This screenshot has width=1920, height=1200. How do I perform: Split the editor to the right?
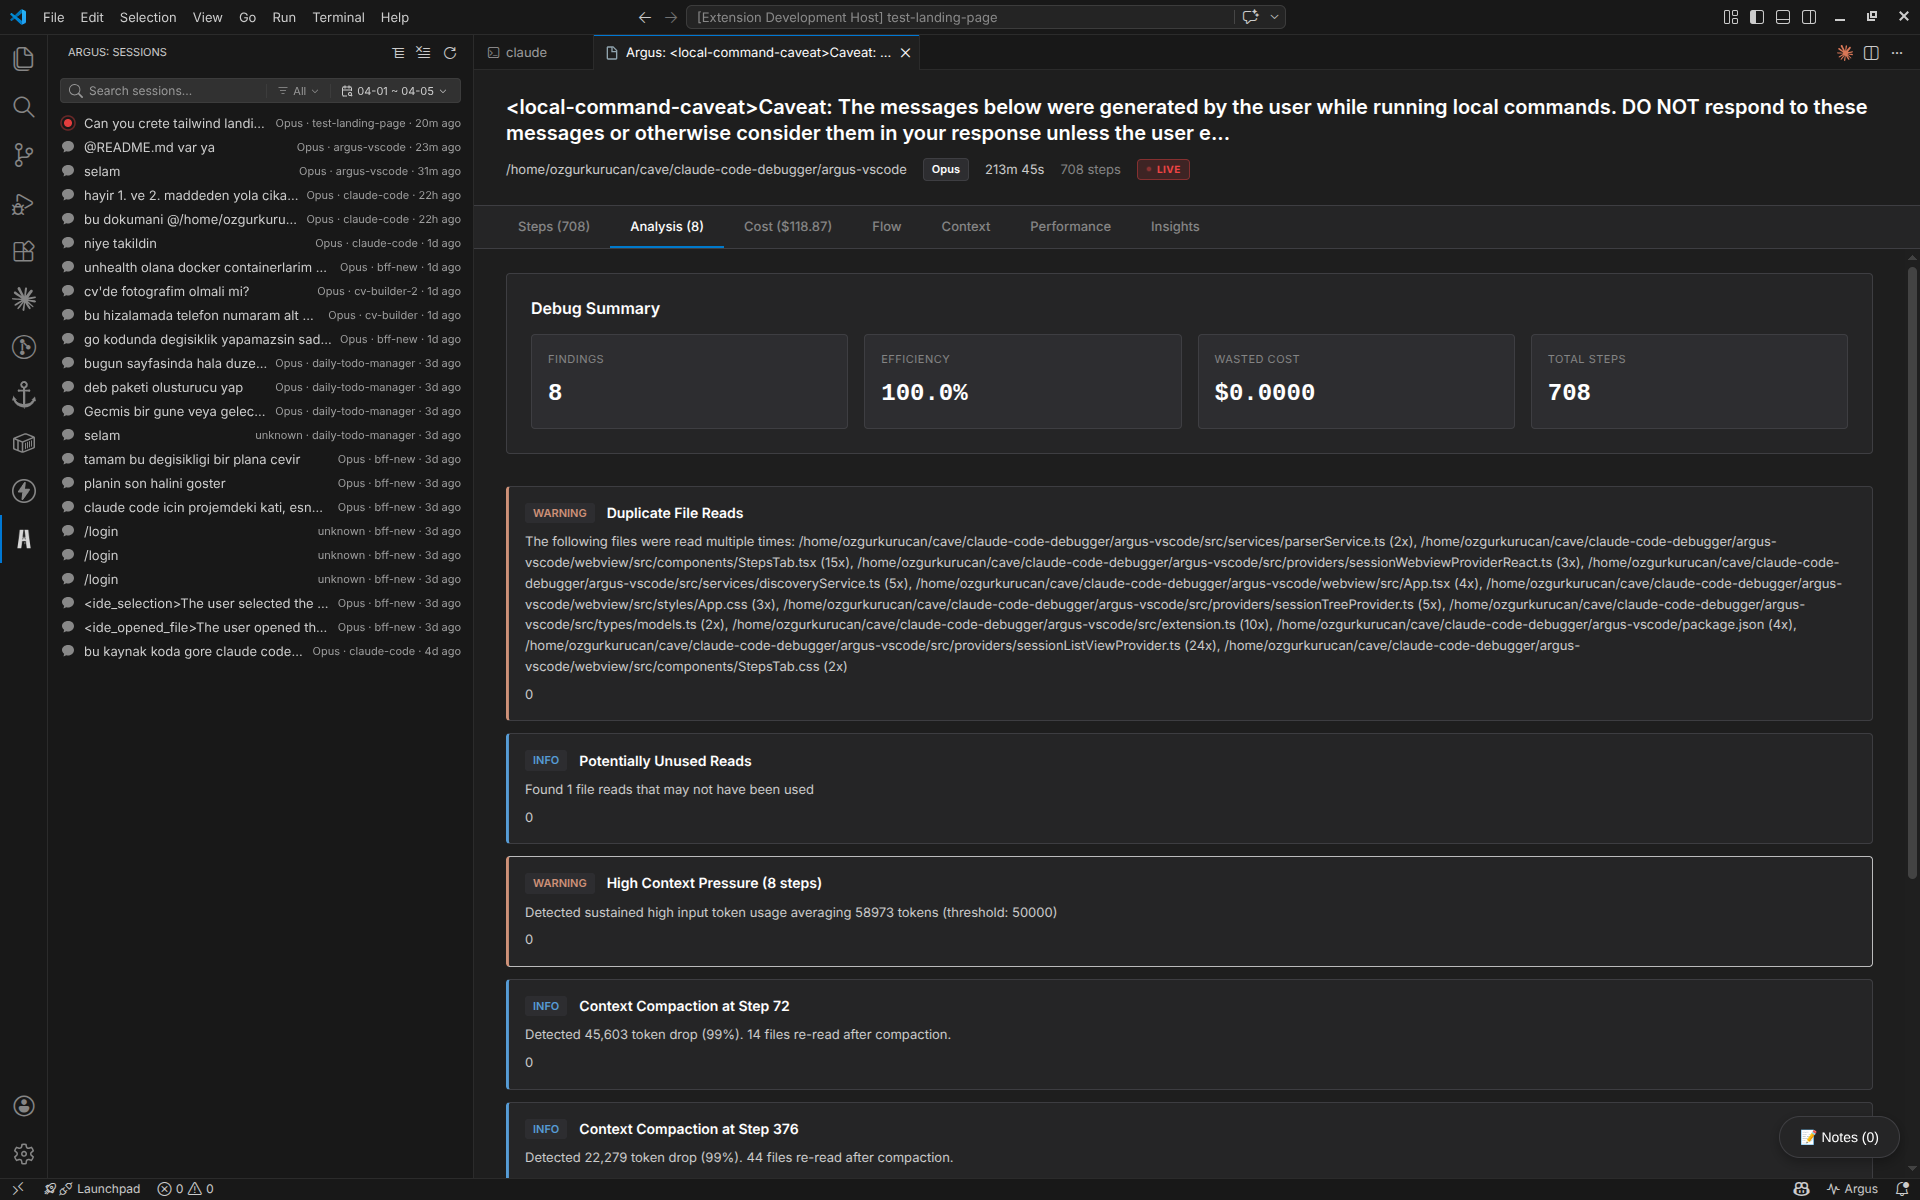[x=1871, y=53]
